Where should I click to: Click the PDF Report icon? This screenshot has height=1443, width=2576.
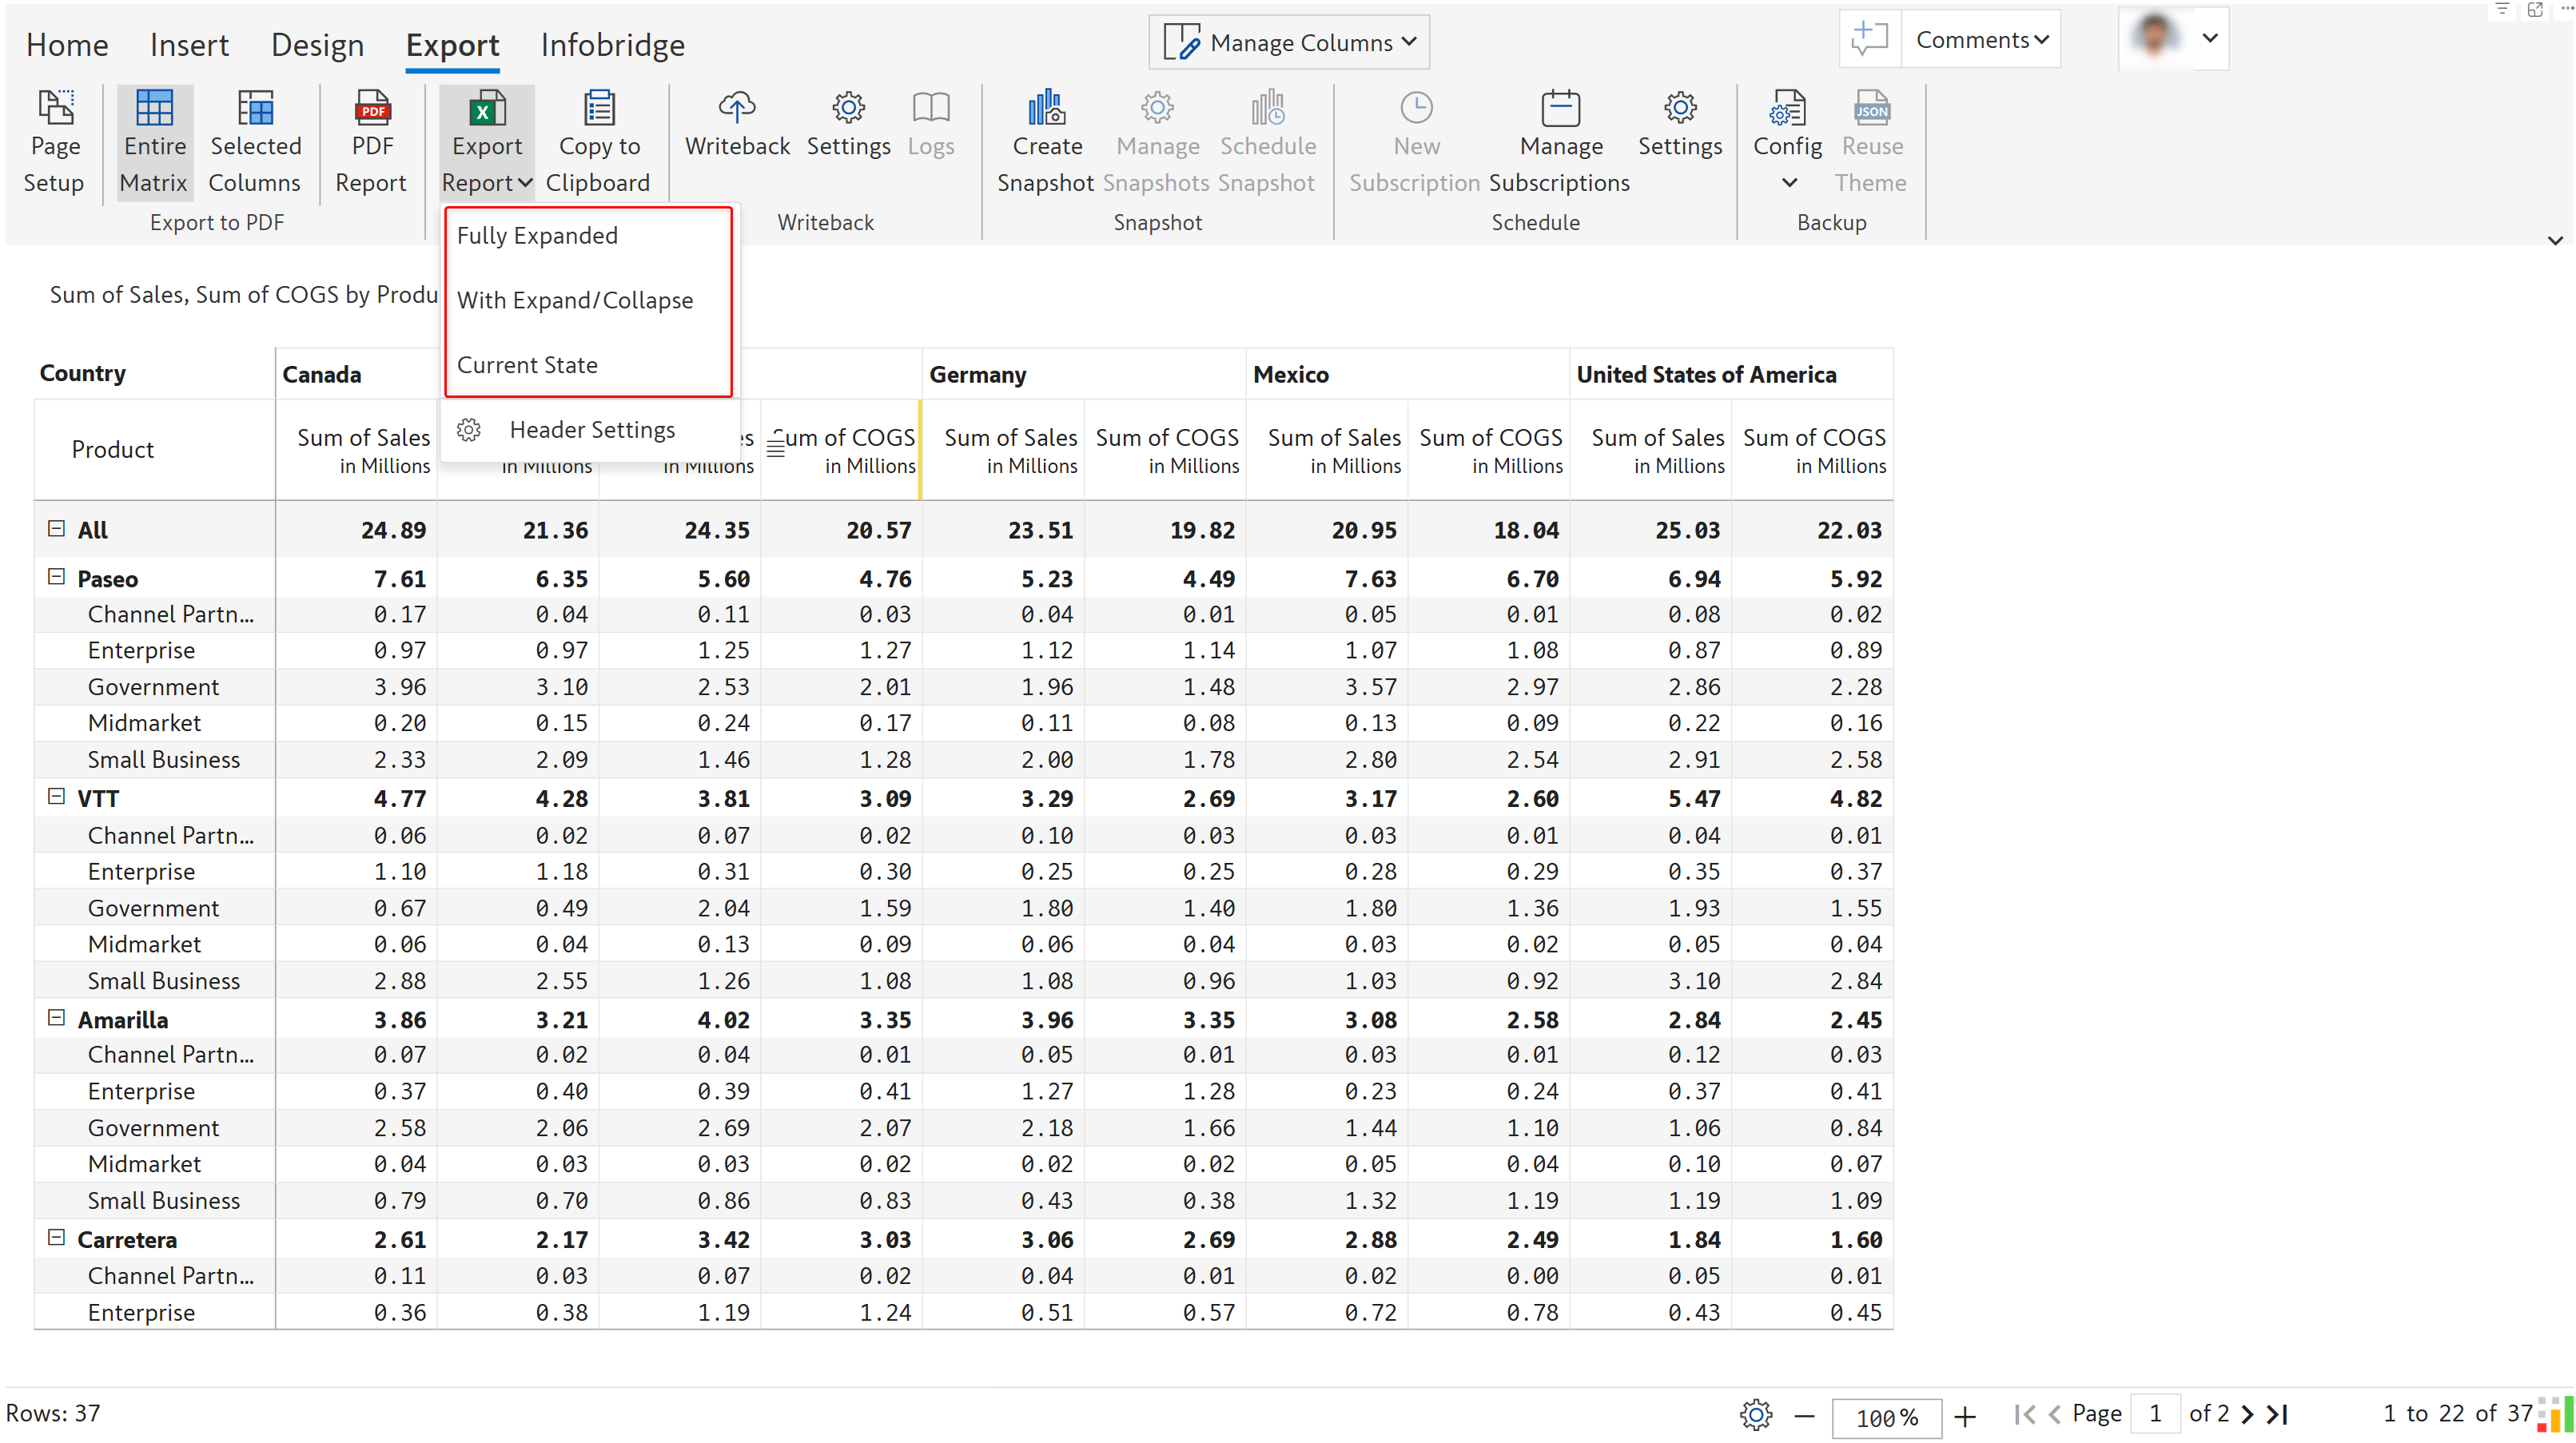point(372,108)
